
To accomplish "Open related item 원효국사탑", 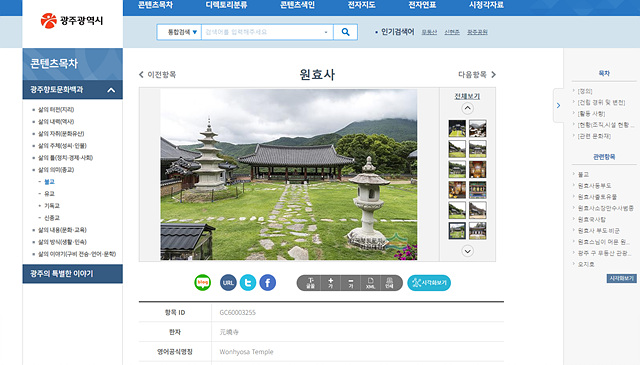I will tap(592, 219).
